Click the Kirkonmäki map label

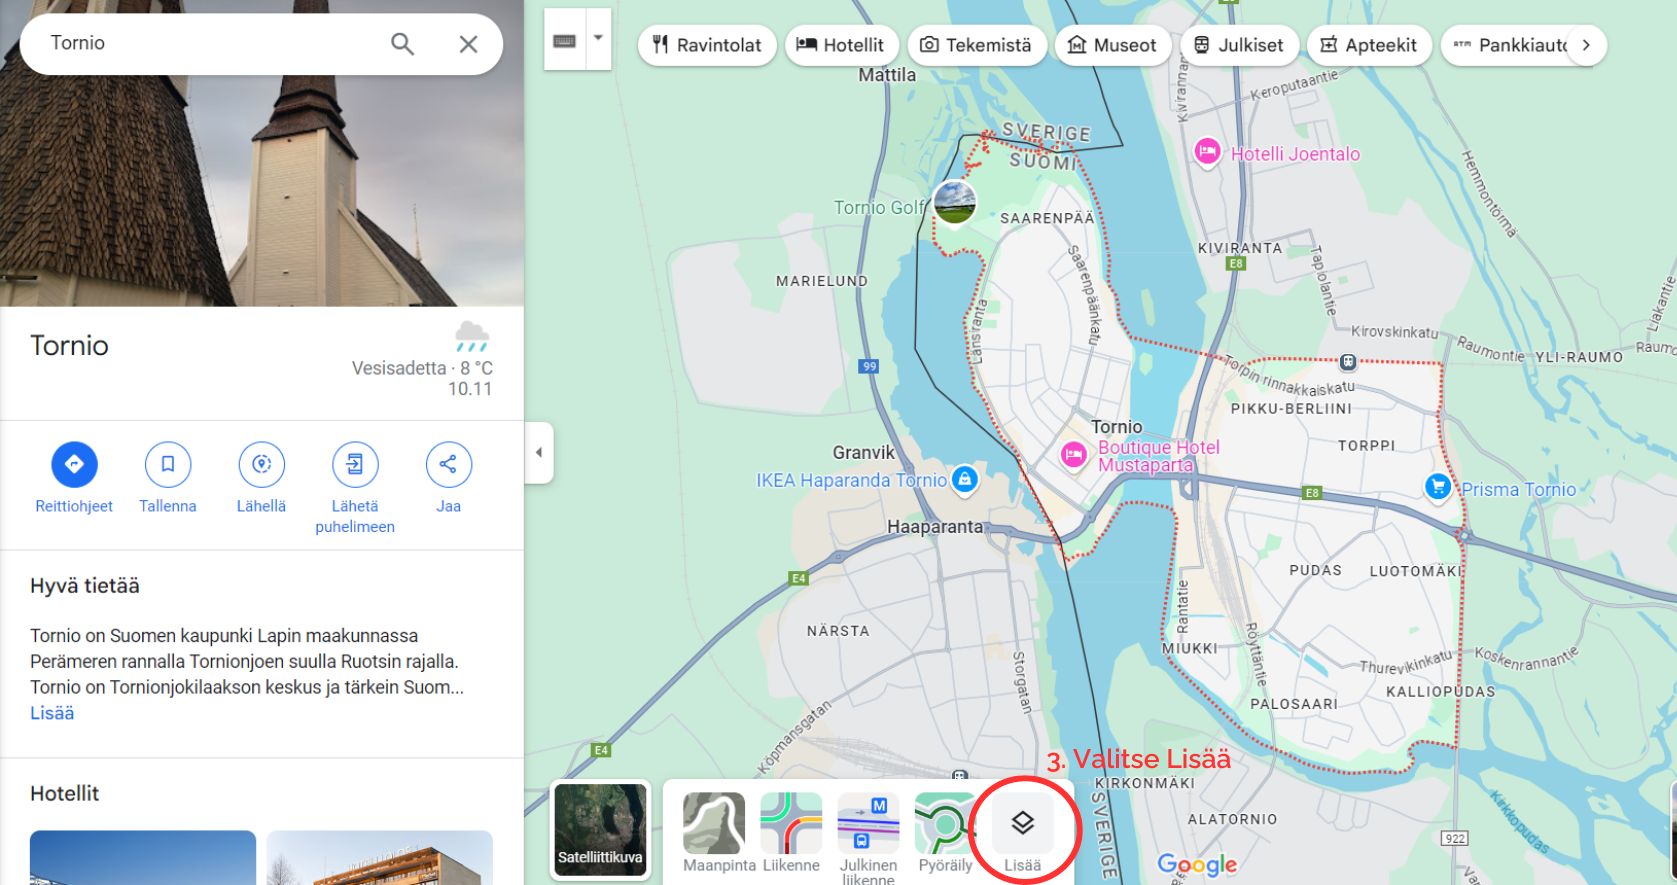[x=1145, y=783]
